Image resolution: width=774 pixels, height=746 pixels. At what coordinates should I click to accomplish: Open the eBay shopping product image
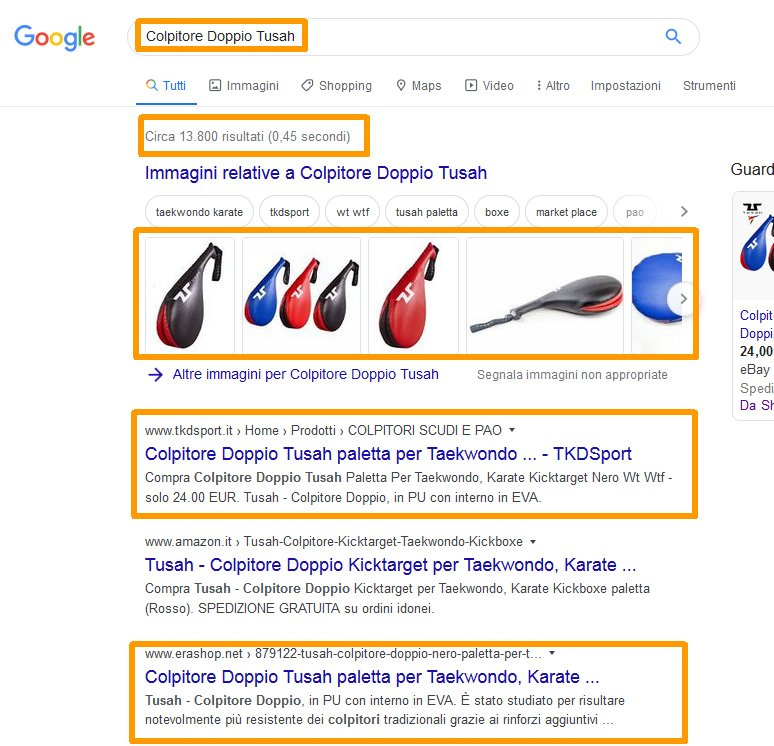click(755, 246)
